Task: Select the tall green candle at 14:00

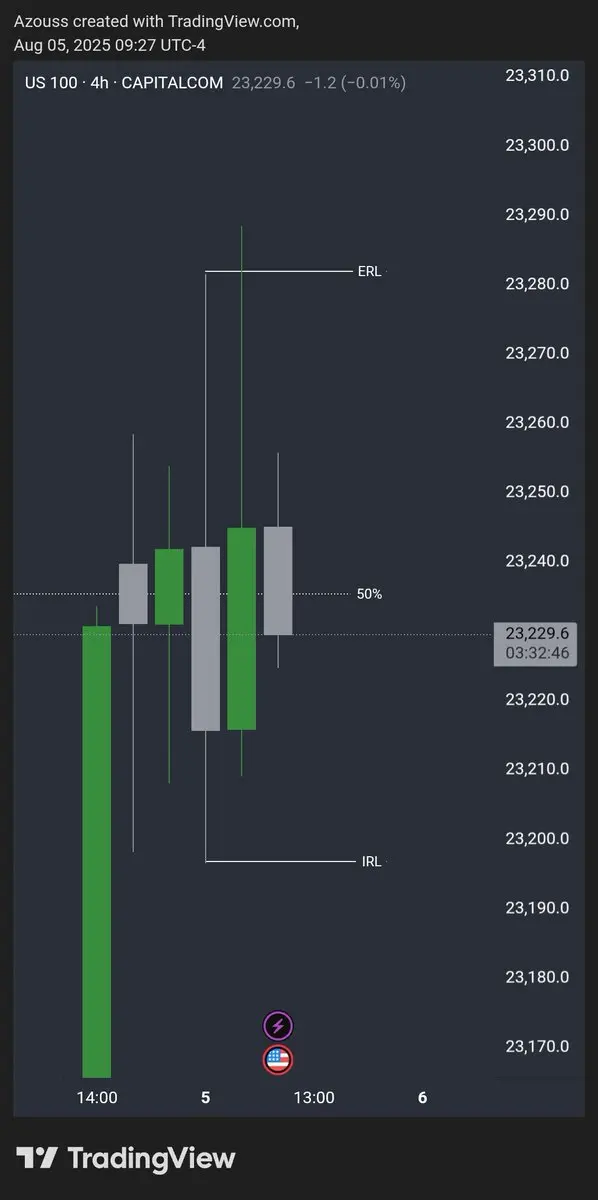Action: tap(97, 852)
